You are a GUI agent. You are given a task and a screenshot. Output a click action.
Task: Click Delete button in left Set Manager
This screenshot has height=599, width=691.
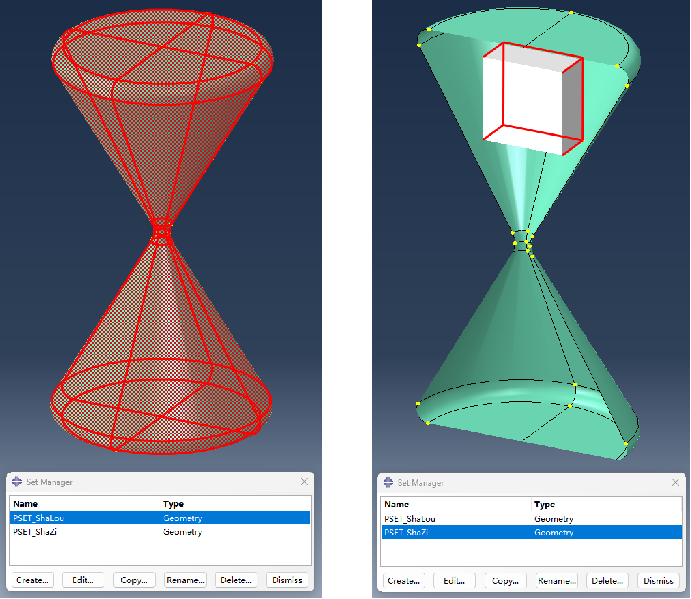pos(236,580)
